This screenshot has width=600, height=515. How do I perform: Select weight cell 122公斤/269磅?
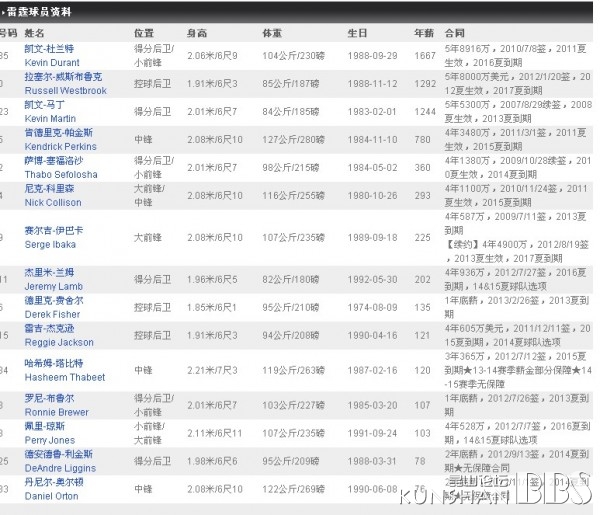coord(293,489)
